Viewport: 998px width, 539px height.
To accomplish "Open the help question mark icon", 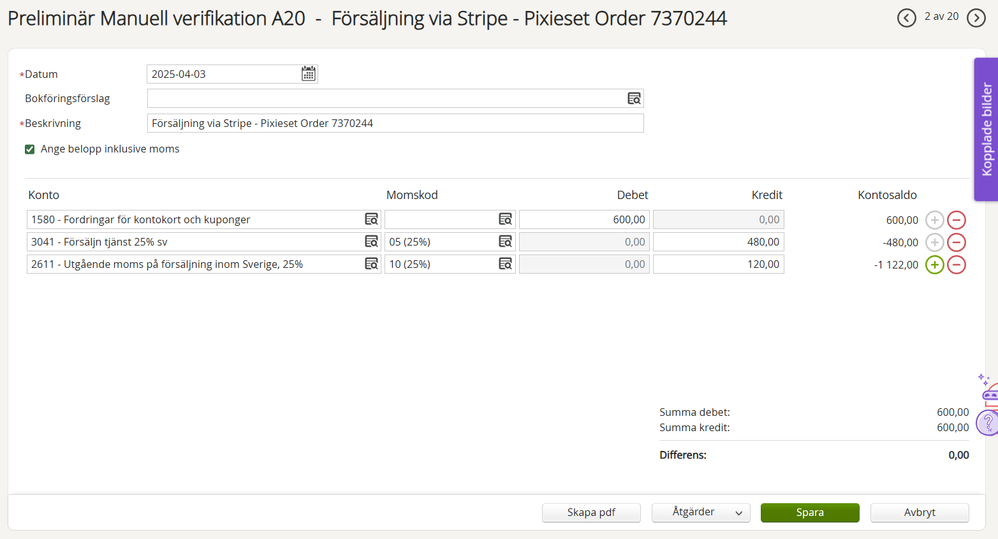I will (988, 423).
